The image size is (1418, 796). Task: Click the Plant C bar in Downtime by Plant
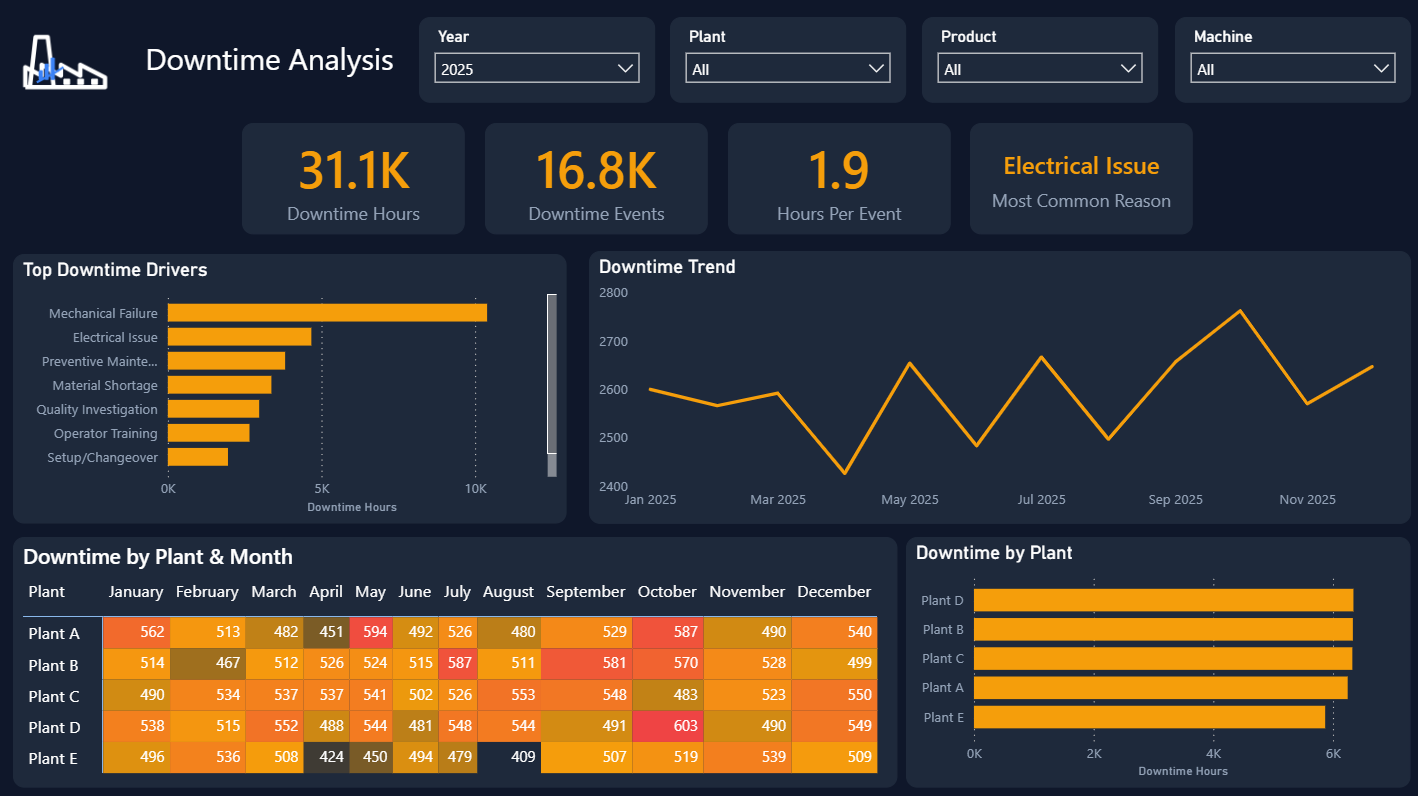(x=1163, y=658)
